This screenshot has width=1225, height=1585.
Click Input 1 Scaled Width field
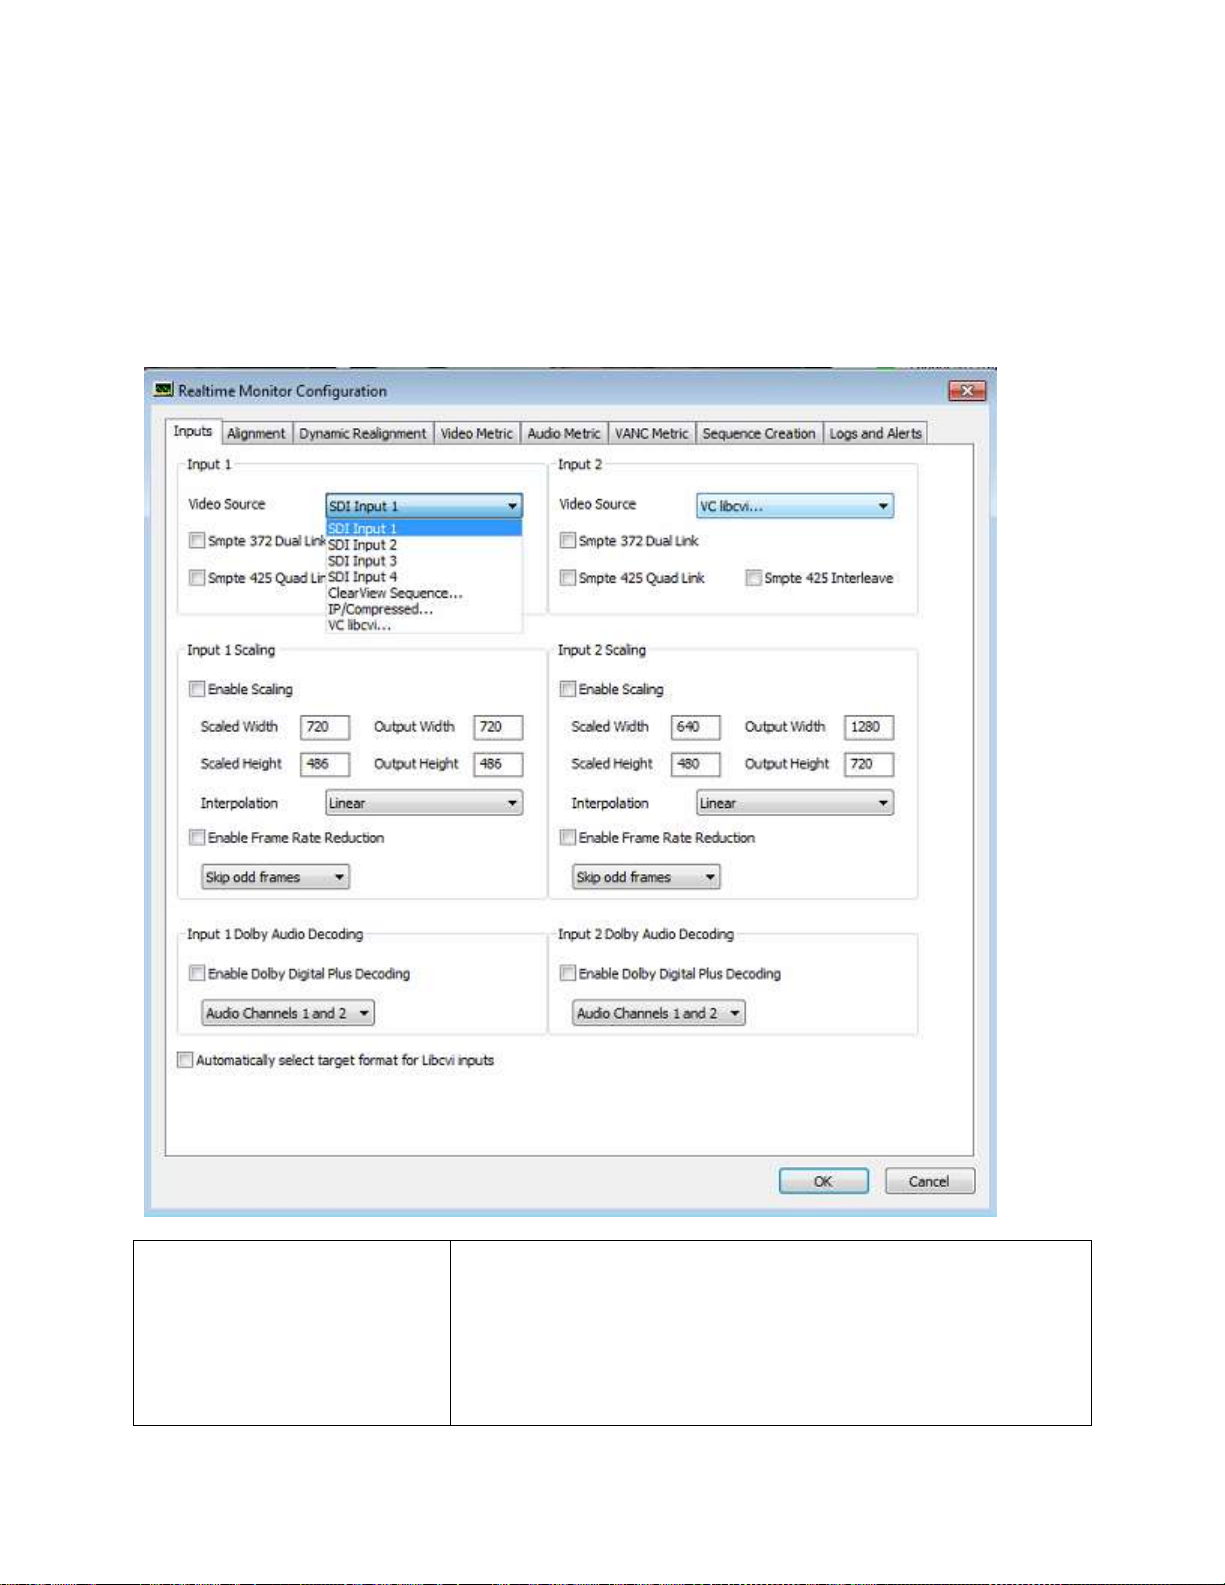pos(325,727)
